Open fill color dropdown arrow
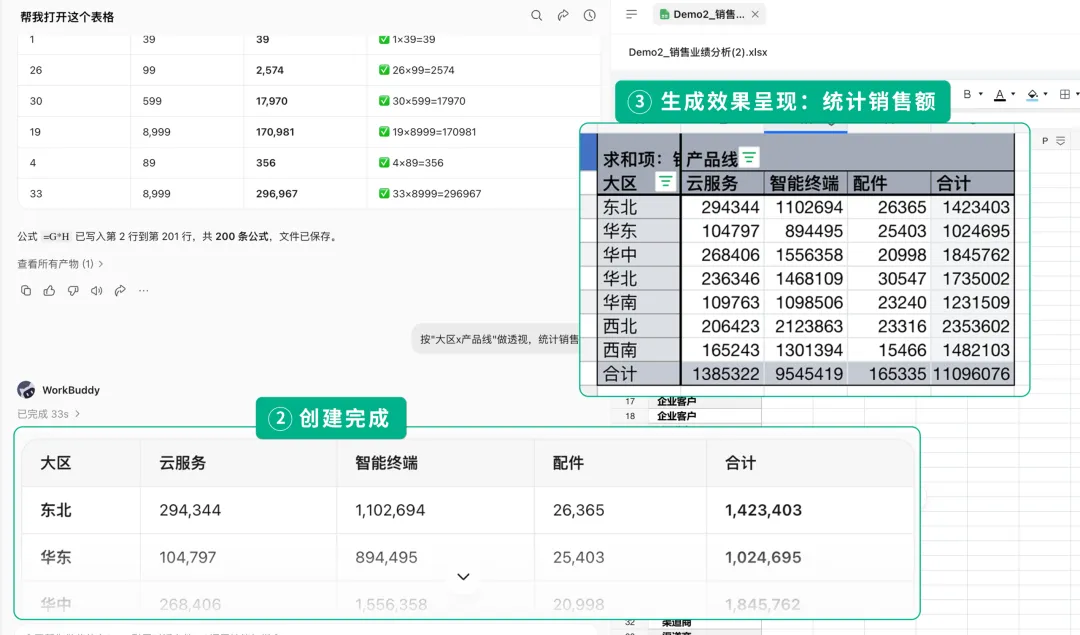 coord(1046,94)
